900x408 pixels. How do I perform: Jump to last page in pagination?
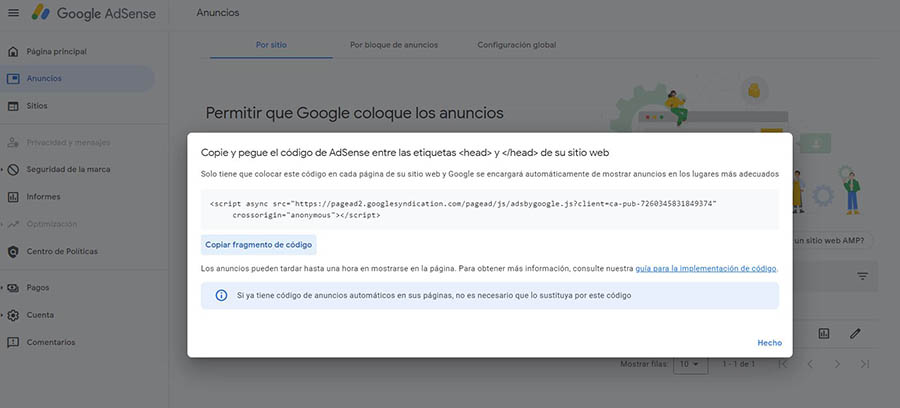click(x=865, y=364)
